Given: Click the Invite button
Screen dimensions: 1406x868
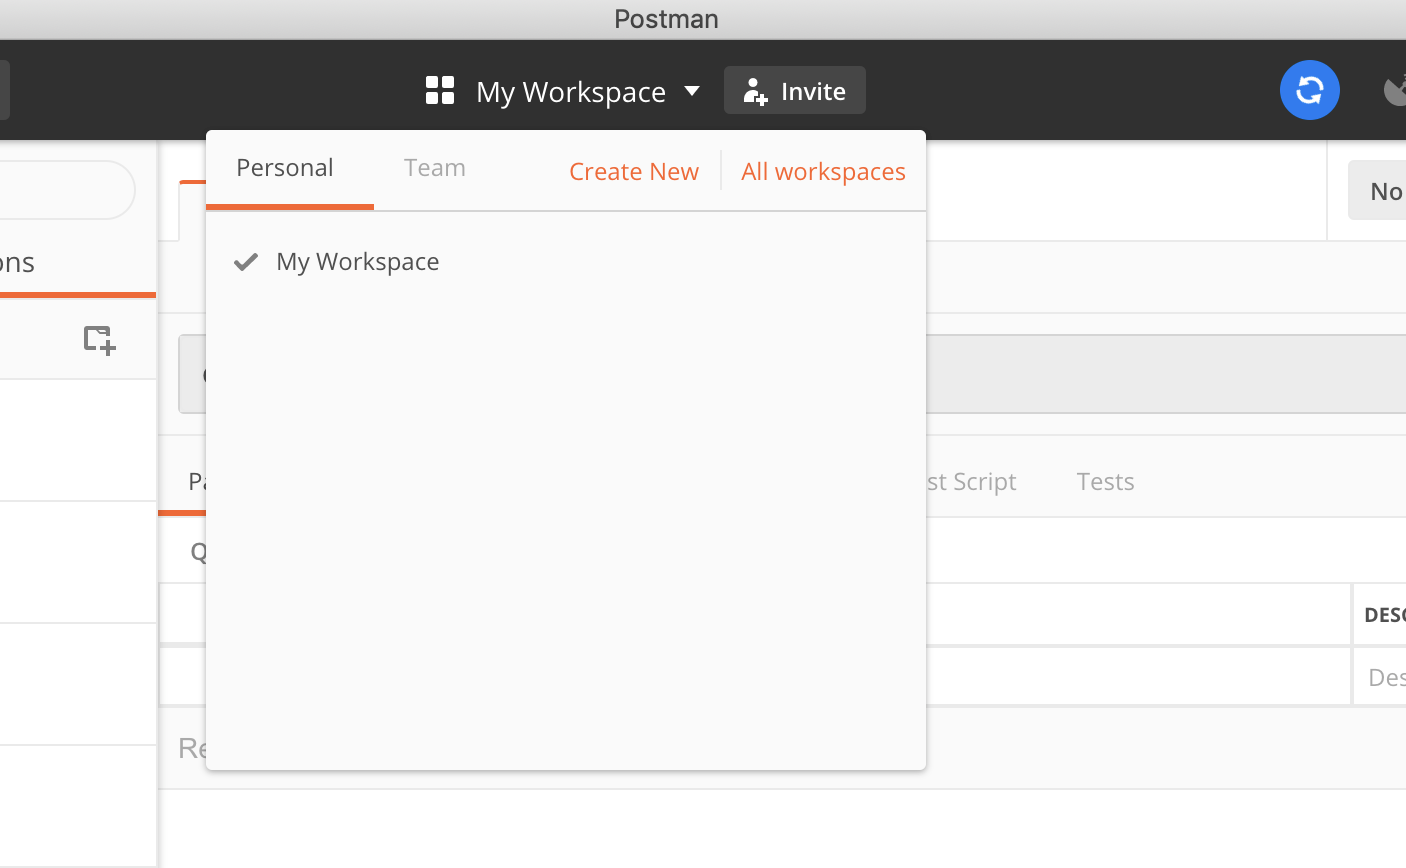Looking at the screenshot, I should [x=795, y=90].
